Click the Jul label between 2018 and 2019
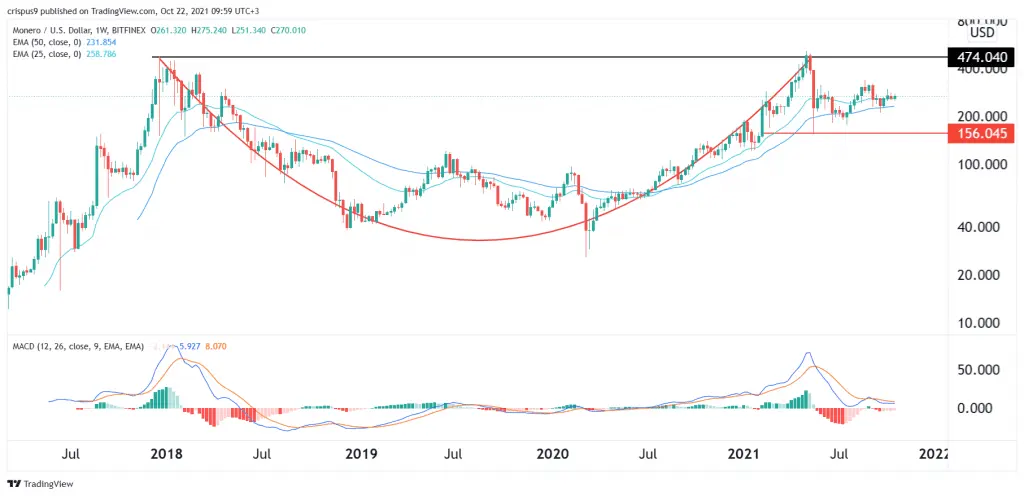The width and height of the screenshot is (1024, 496). click(262, 452)
